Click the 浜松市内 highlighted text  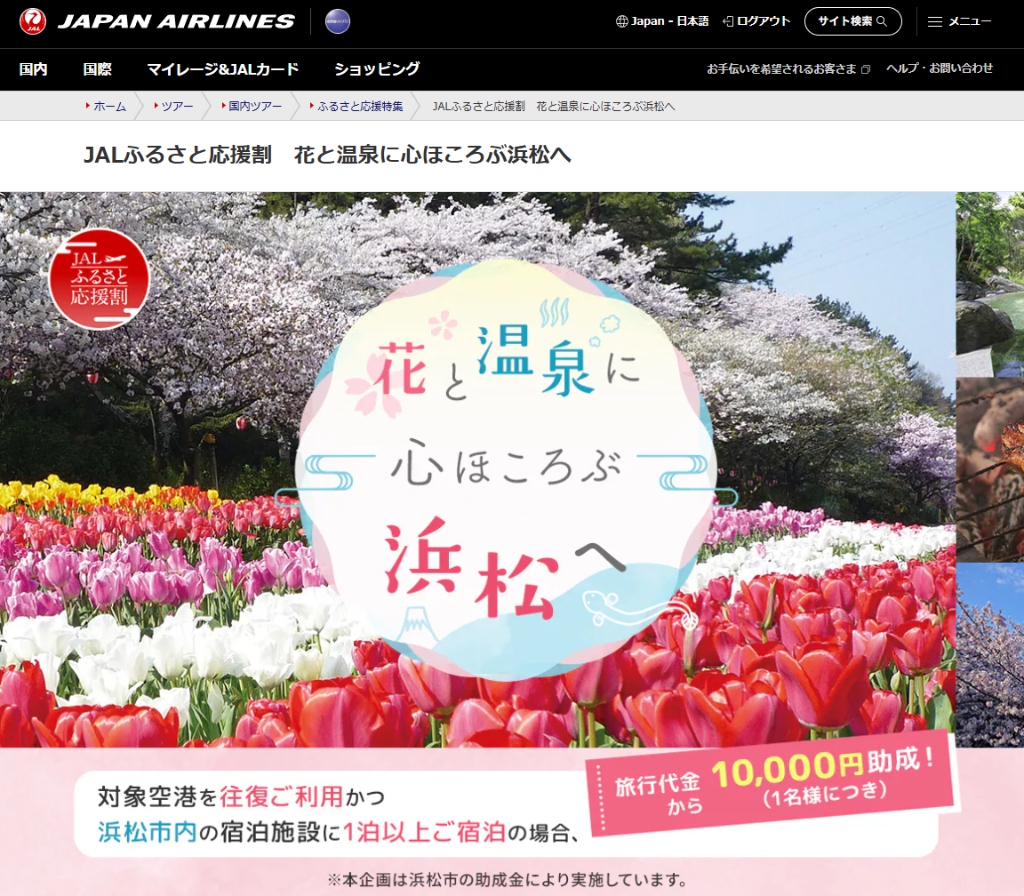148,832
